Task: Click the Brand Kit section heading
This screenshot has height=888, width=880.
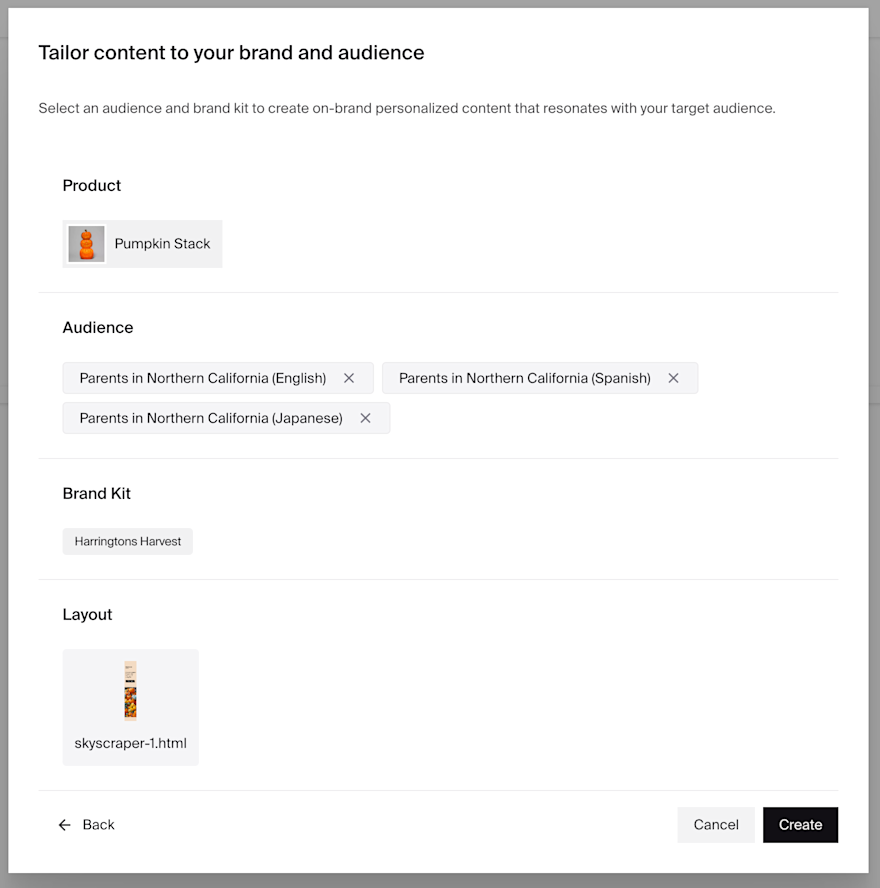Action: 96,493
